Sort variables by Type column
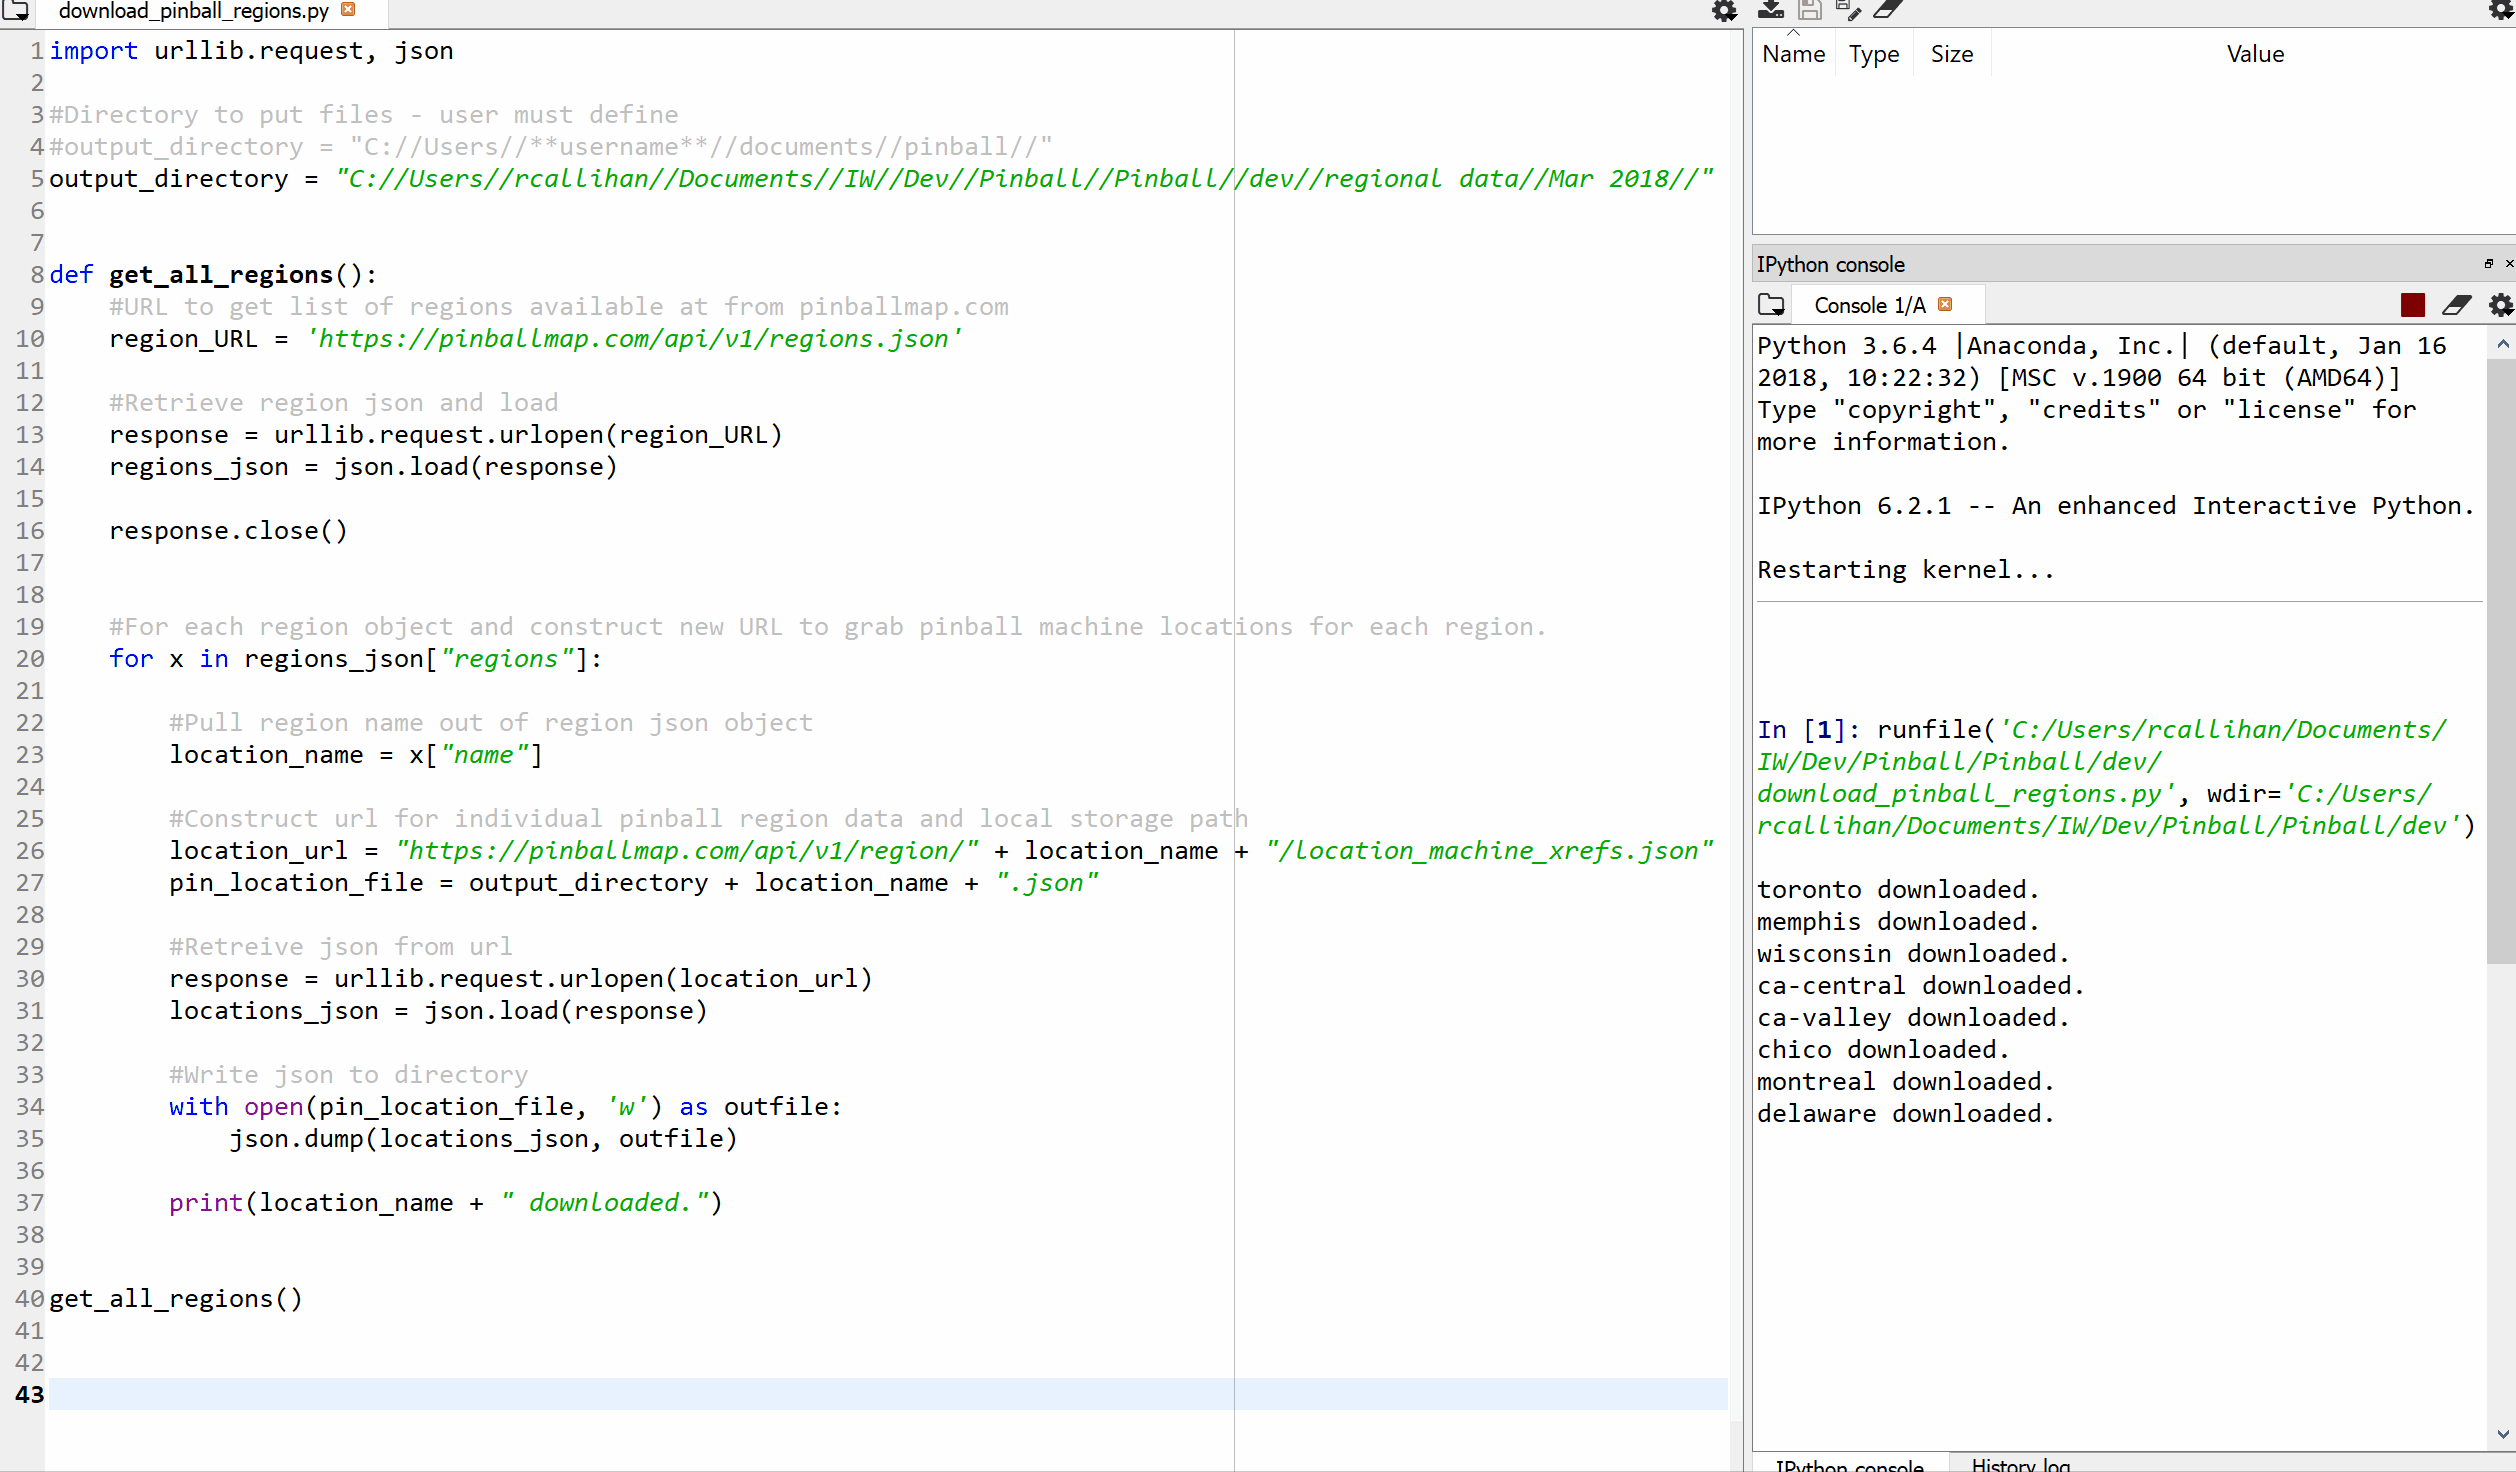 pos(1873,53)
